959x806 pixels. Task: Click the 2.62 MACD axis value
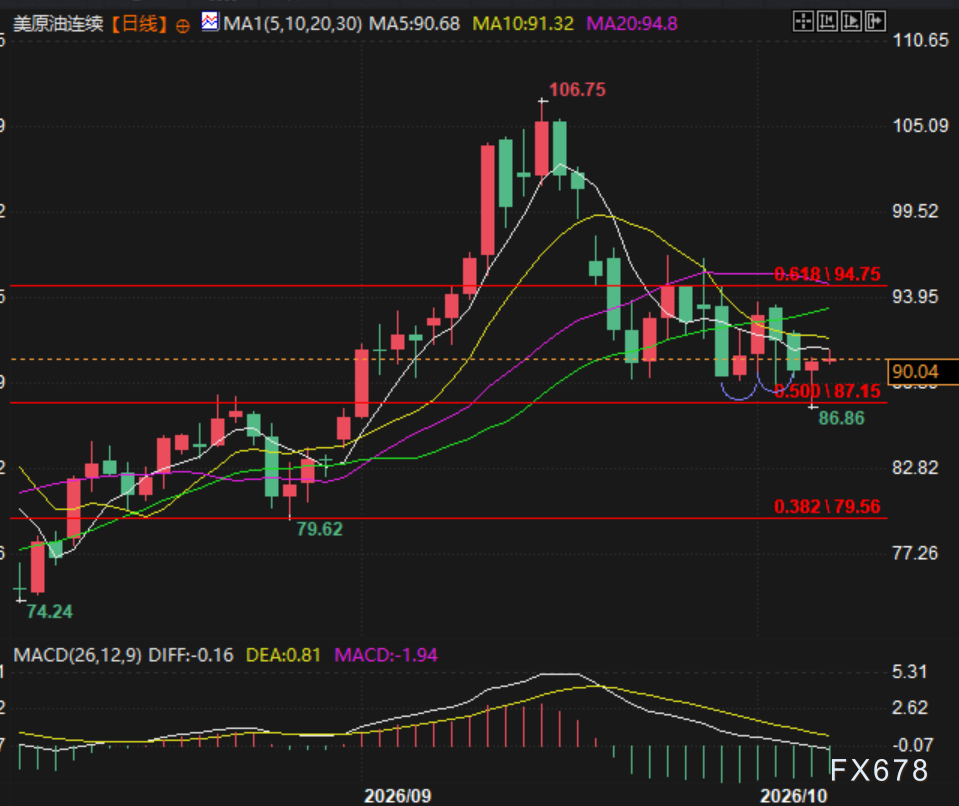click(x=909, y=708)
